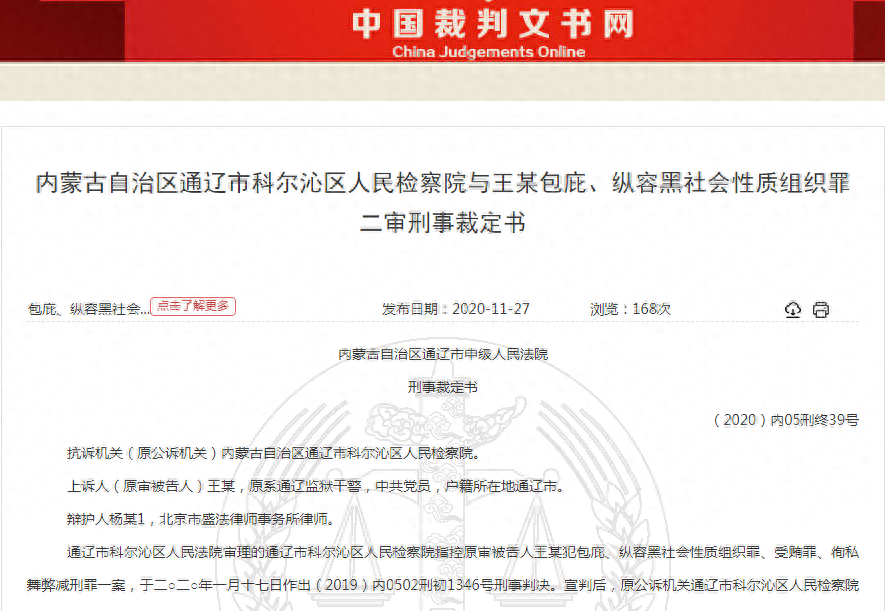Click the download document icon

[793, 309]
